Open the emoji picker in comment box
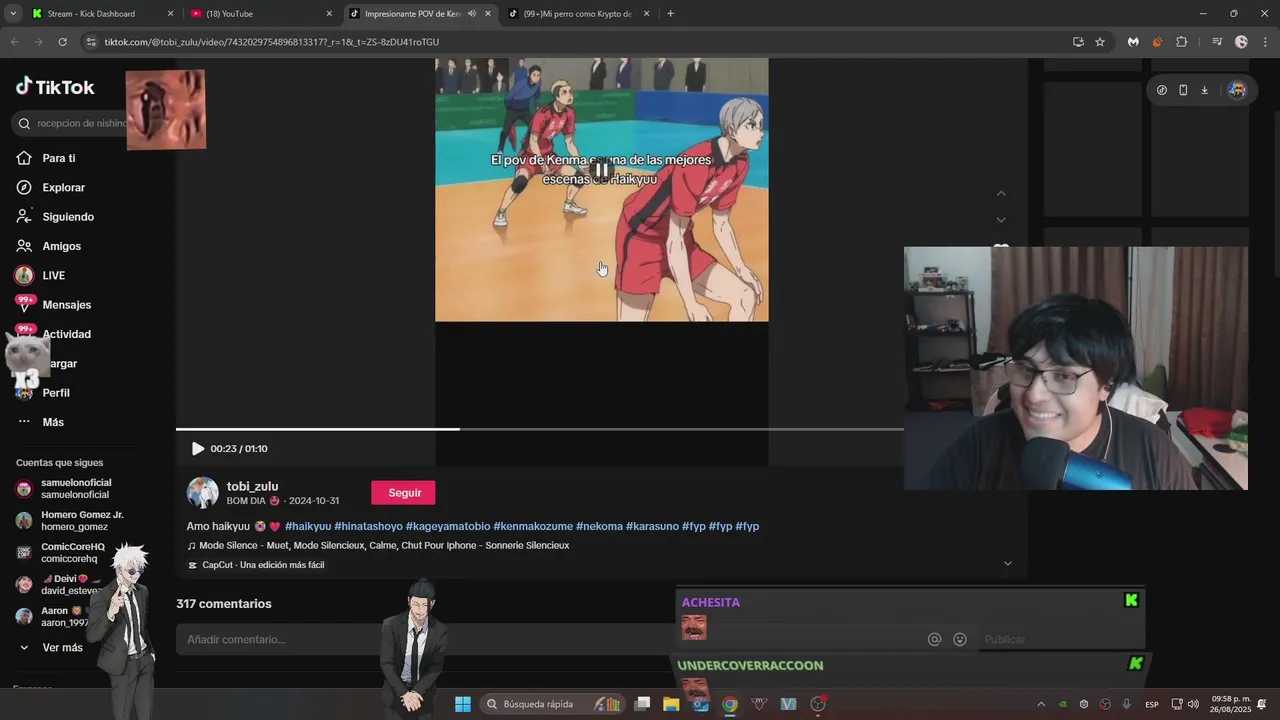This screenshot has width=1280, height=720. (x=960, y=639)
